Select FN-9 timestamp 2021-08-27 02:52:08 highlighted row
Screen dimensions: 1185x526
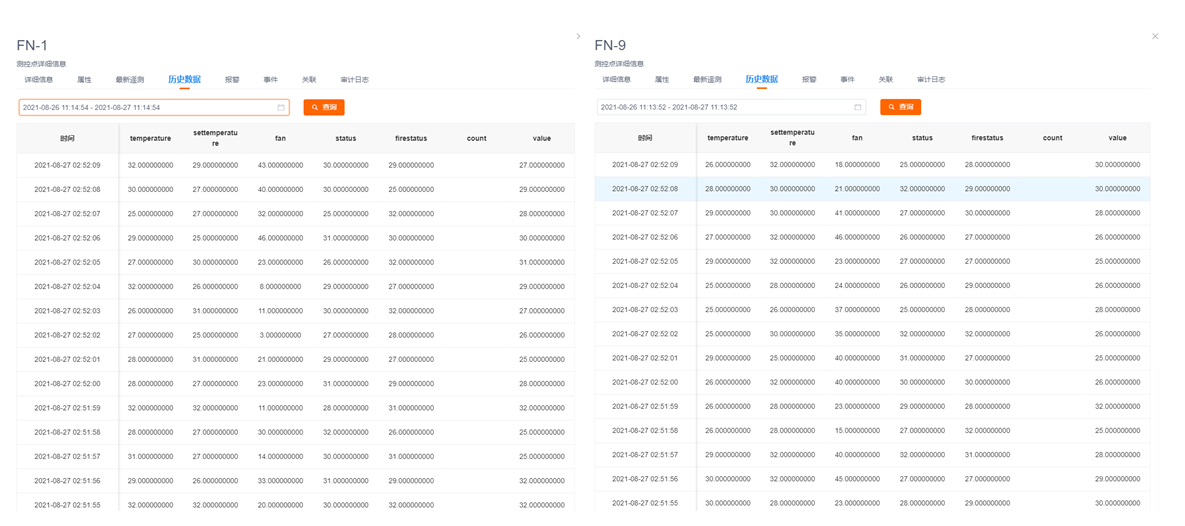pyautogui.click(x=645, y=189)
